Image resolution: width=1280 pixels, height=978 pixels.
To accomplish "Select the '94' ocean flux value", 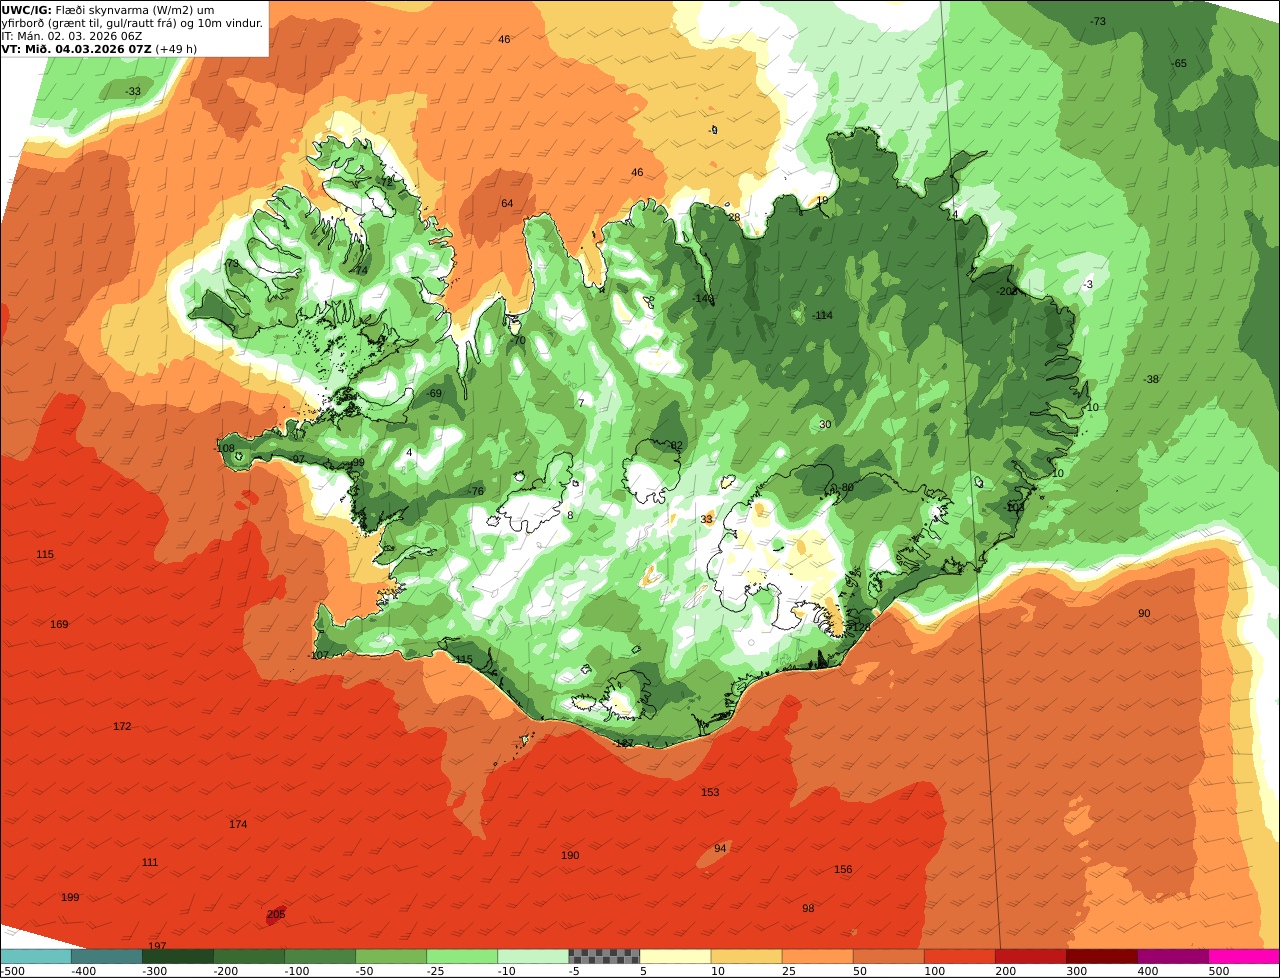I will point(720,849).
